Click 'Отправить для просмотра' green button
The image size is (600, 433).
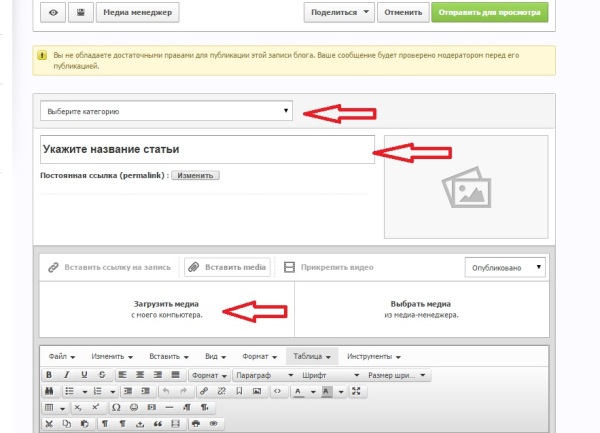[x=490, y=12]
